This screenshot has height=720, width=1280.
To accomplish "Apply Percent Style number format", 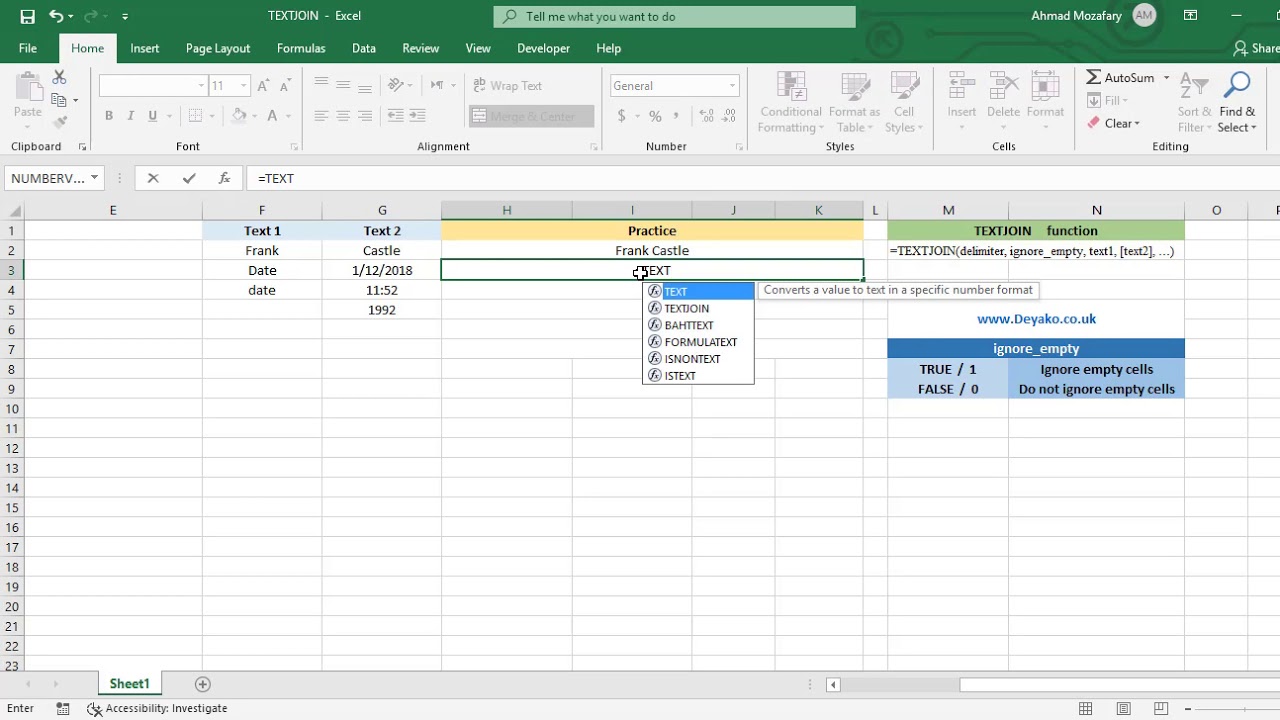I will click(655, 116).
